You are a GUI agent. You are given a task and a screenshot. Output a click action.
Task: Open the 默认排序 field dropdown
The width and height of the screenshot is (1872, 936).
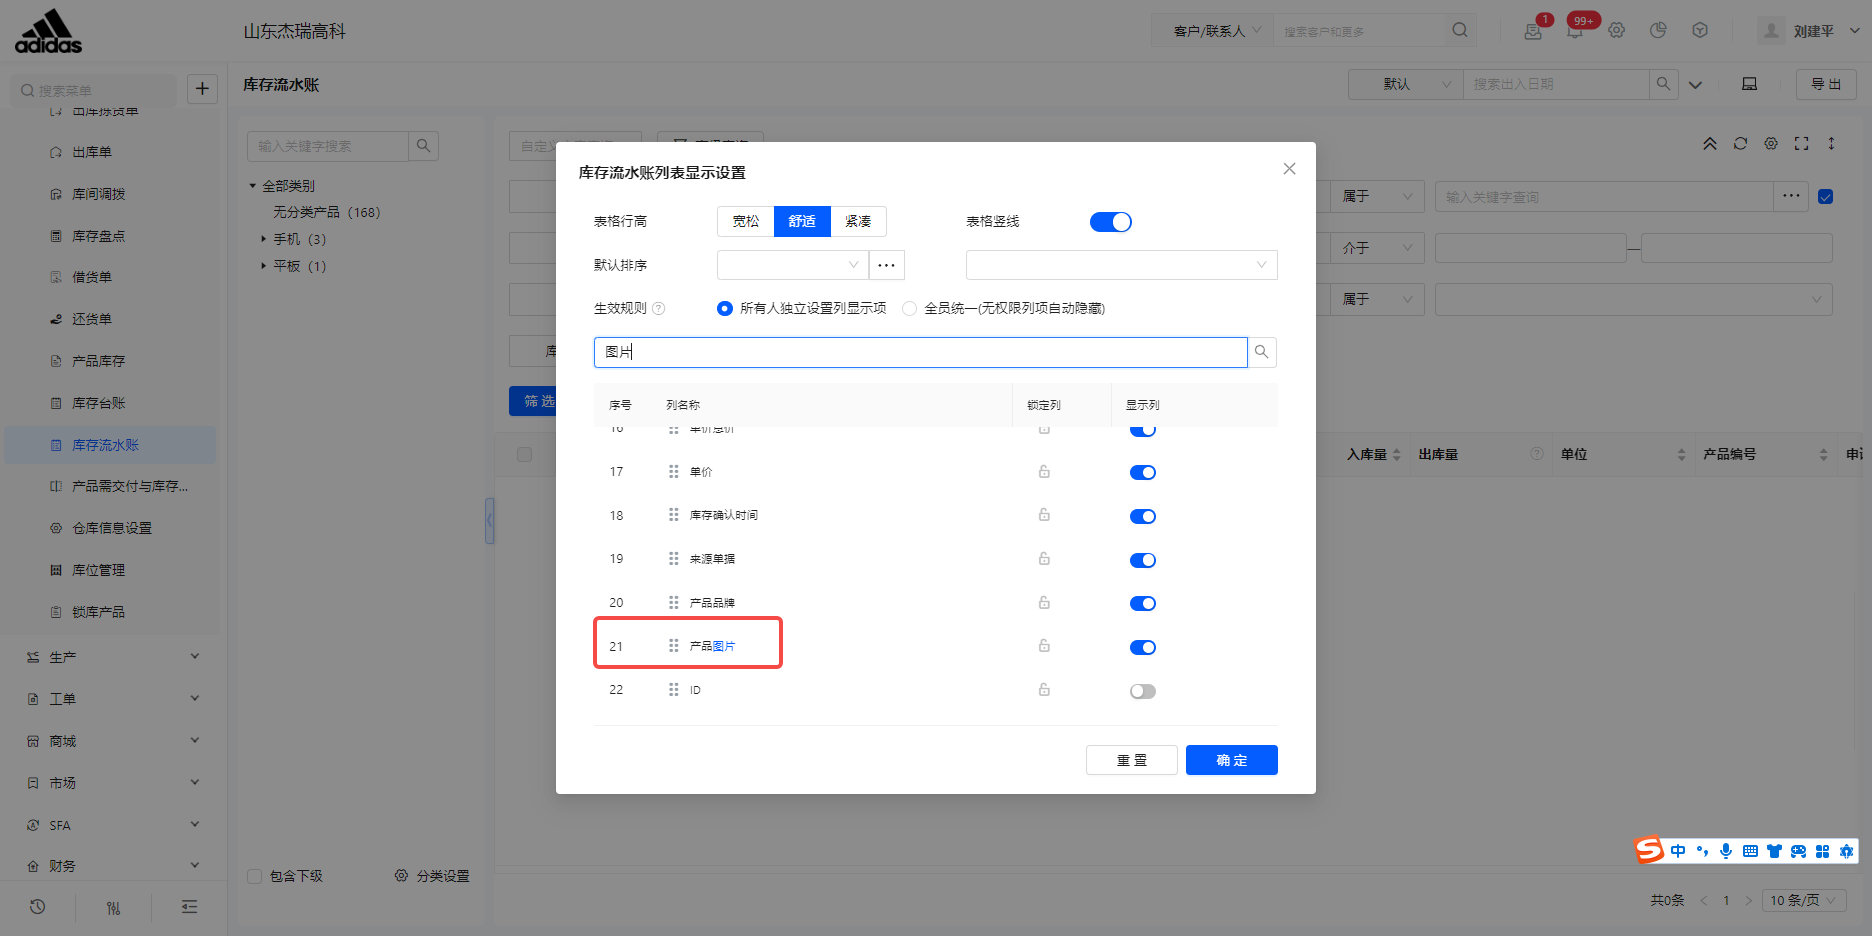point(792,265)
